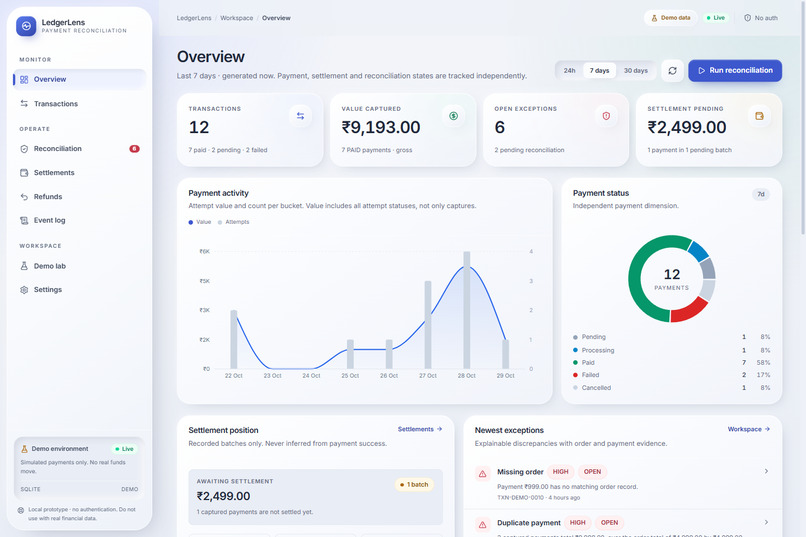Image resolution: width=806 pixels, height=537 pixels.
Task: Expand the Missing order exception chevron
Action: coord(766,471)
